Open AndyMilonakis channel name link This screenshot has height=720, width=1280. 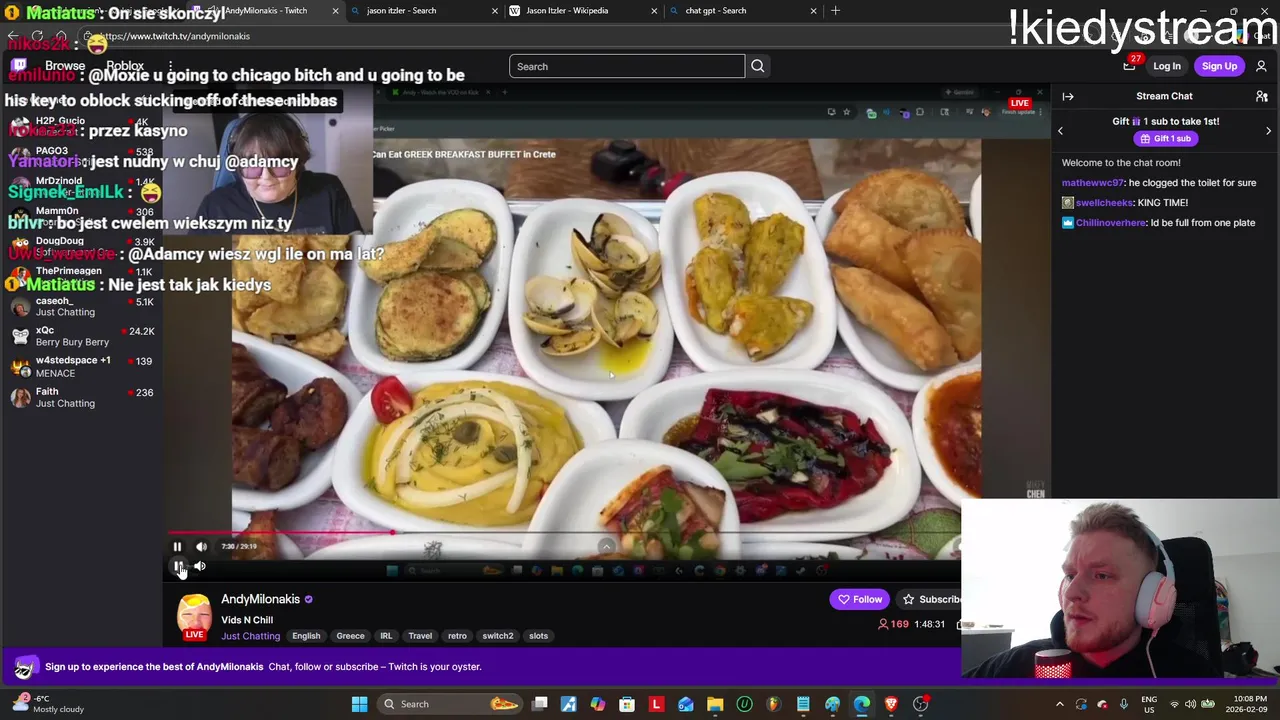pyautogui.click(x=260, y=599)
